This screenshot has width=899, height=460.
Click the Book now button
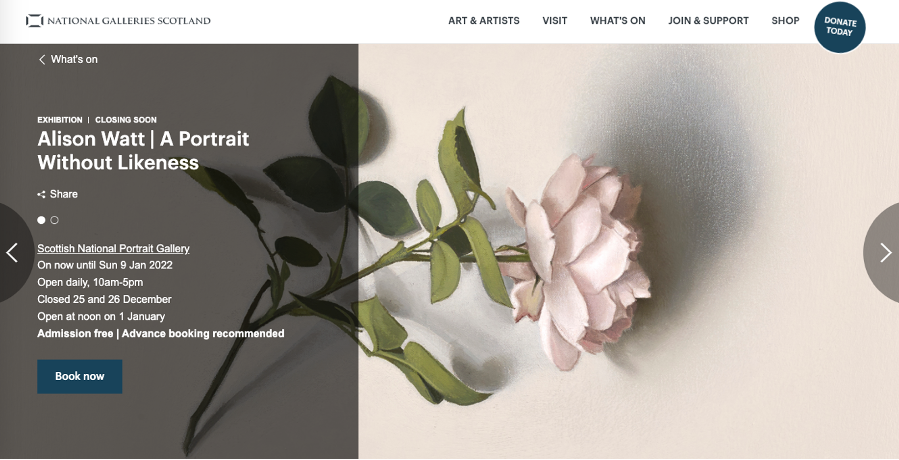coord(80,376)
